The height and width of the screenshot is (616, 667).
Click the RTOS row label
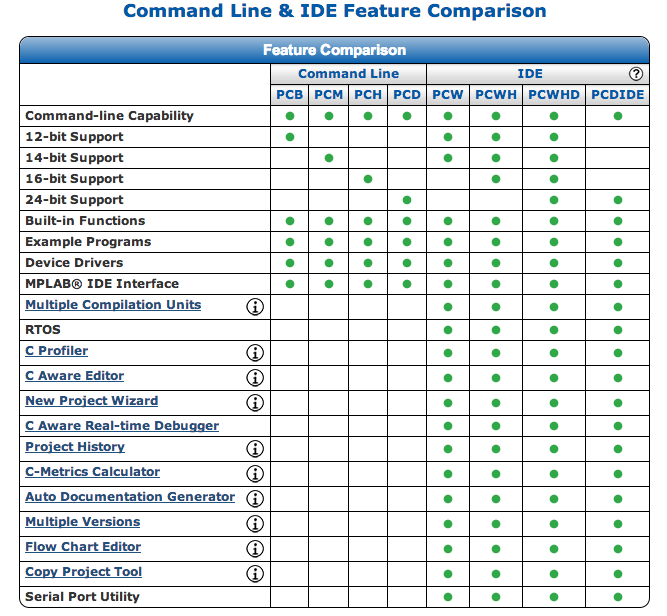click(x=43, y=330)
